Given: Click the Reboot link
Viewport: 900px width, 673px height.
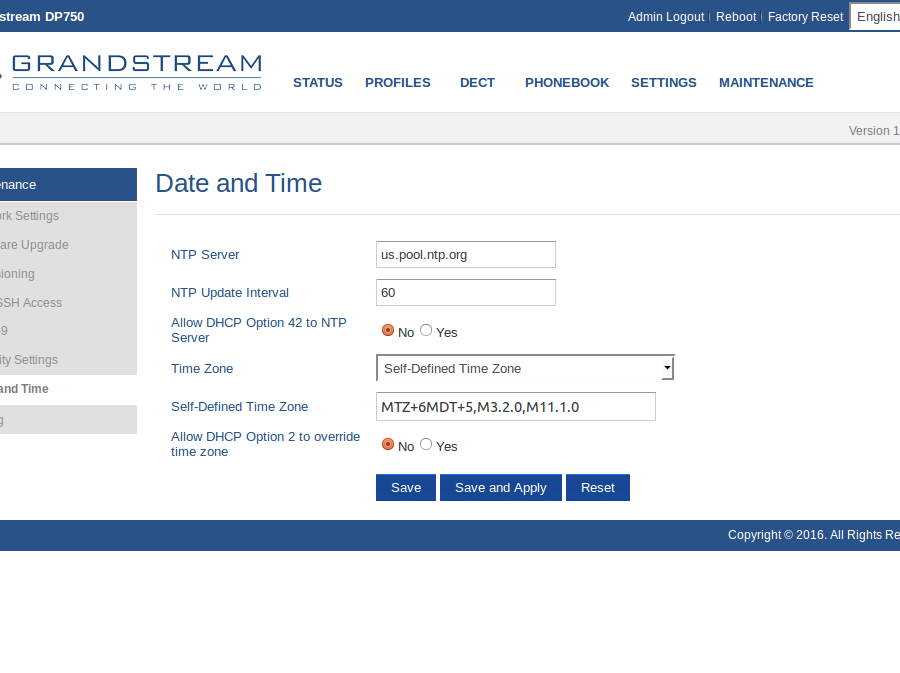Looking at the screenshot, I should tap(736, 17).
